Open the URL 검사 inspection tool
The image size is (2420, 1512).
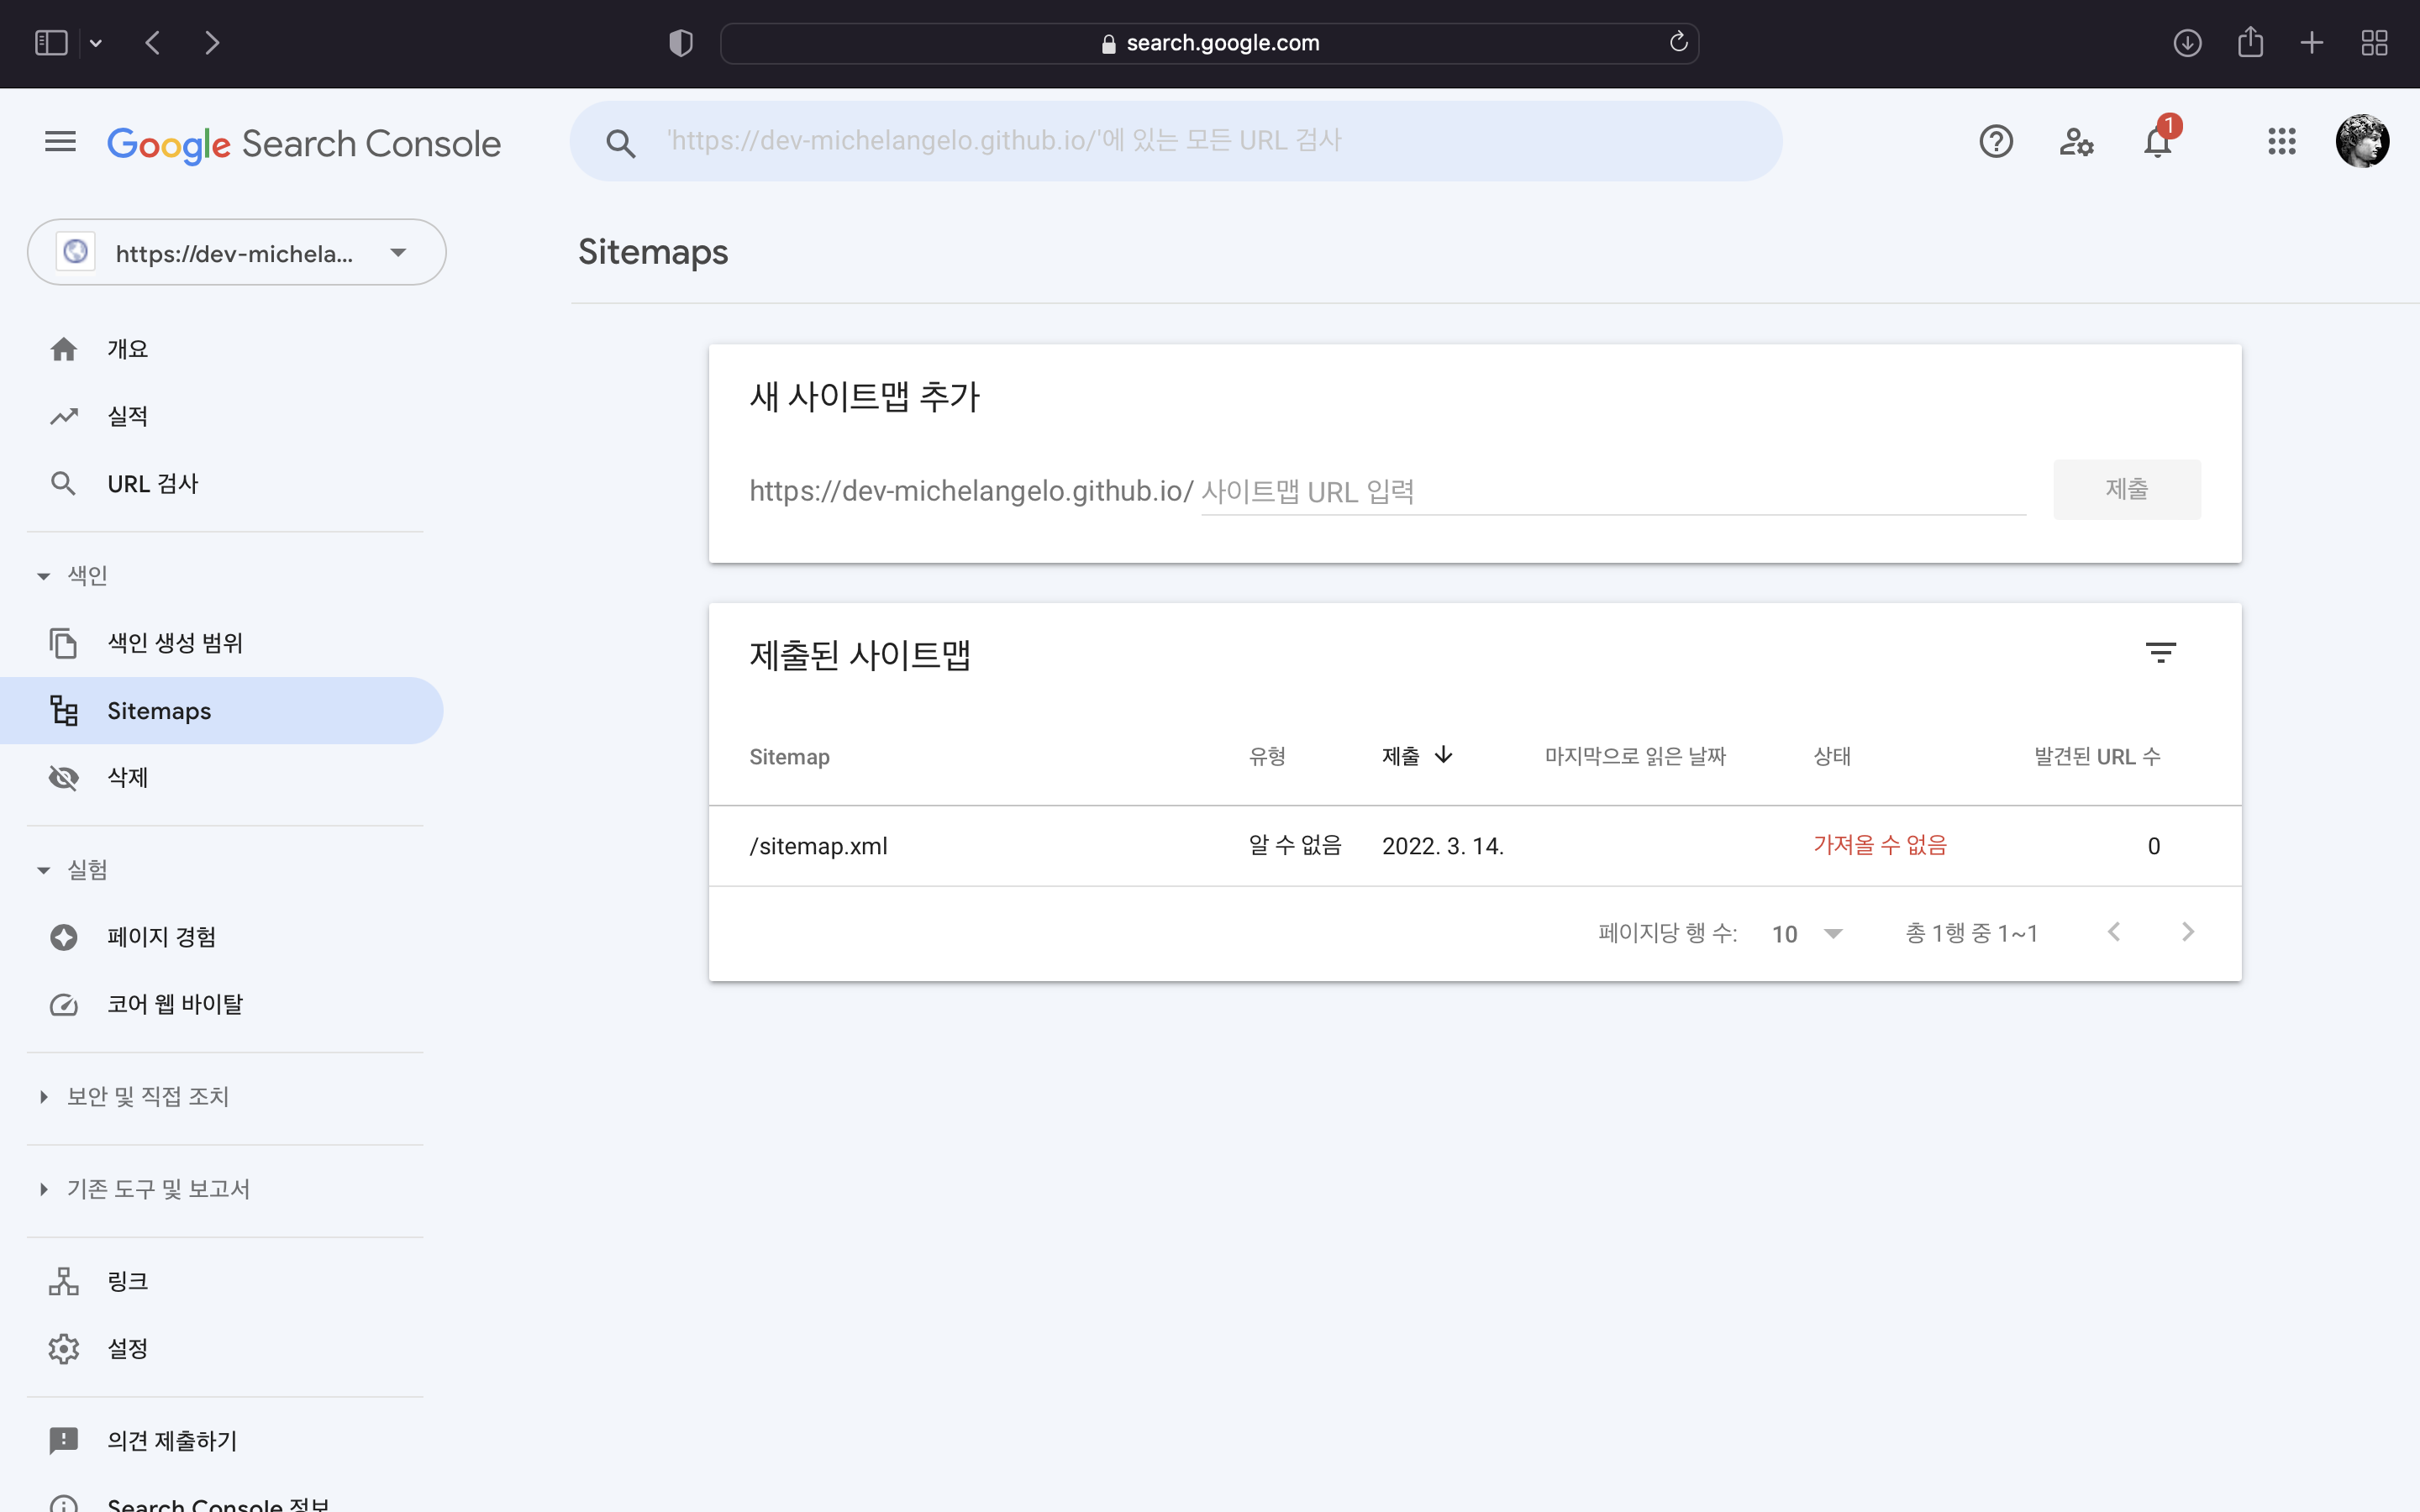152,483
